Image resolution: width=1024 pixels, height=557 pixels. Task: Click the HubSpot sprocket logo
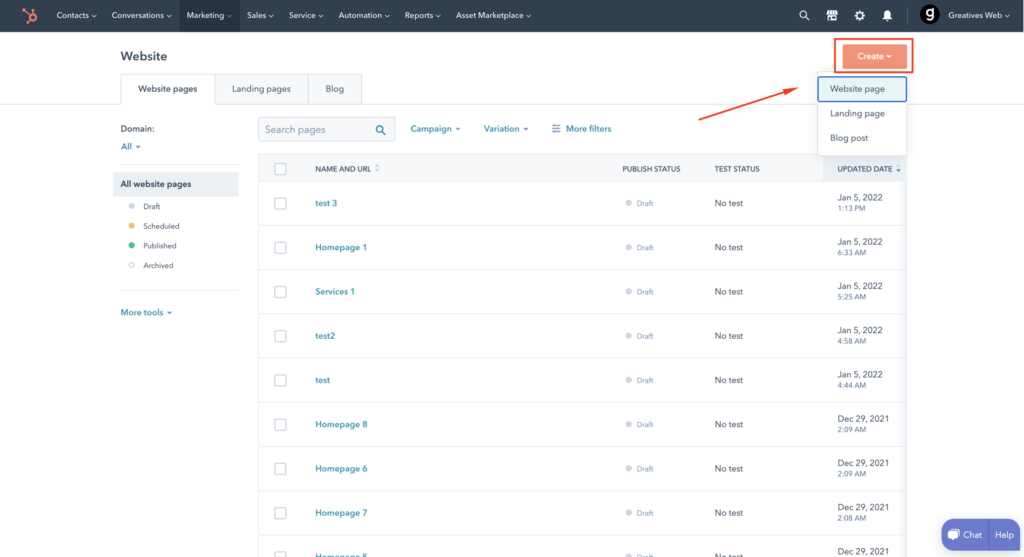point(29,15)
